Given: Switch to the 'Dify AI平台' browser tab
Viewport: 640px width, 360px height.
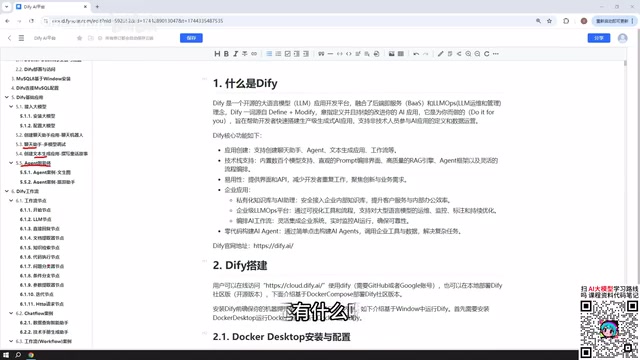Looking at the screenshot, I should point(51,7).
